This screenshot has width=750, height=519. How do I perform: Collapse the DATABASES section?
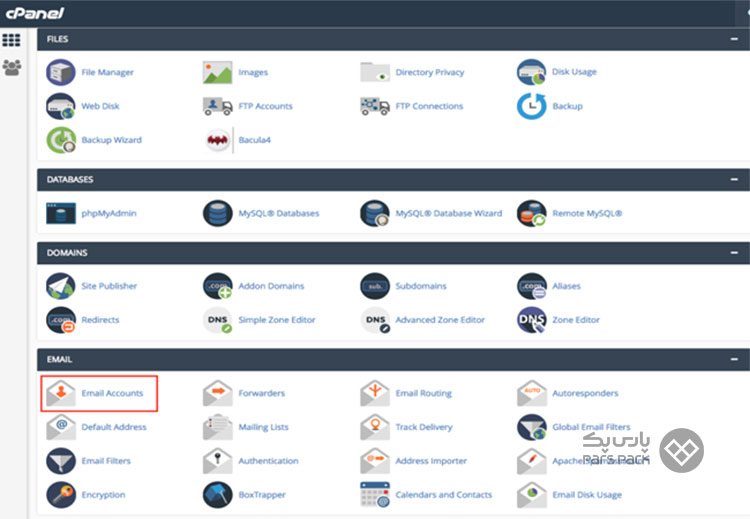734,179
